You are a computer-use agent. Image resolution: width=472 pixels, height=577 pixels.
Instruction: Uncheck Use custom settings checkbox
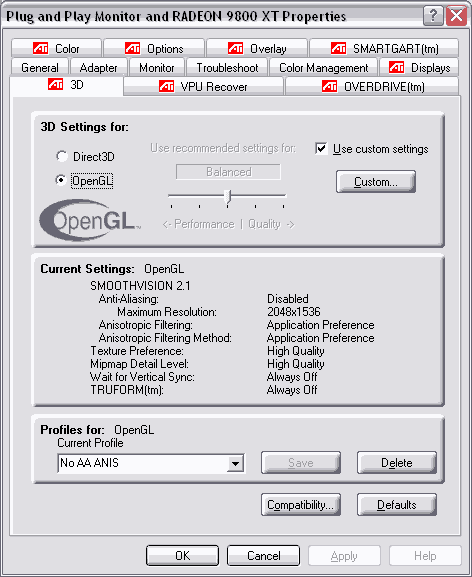[x=321, y=149]
